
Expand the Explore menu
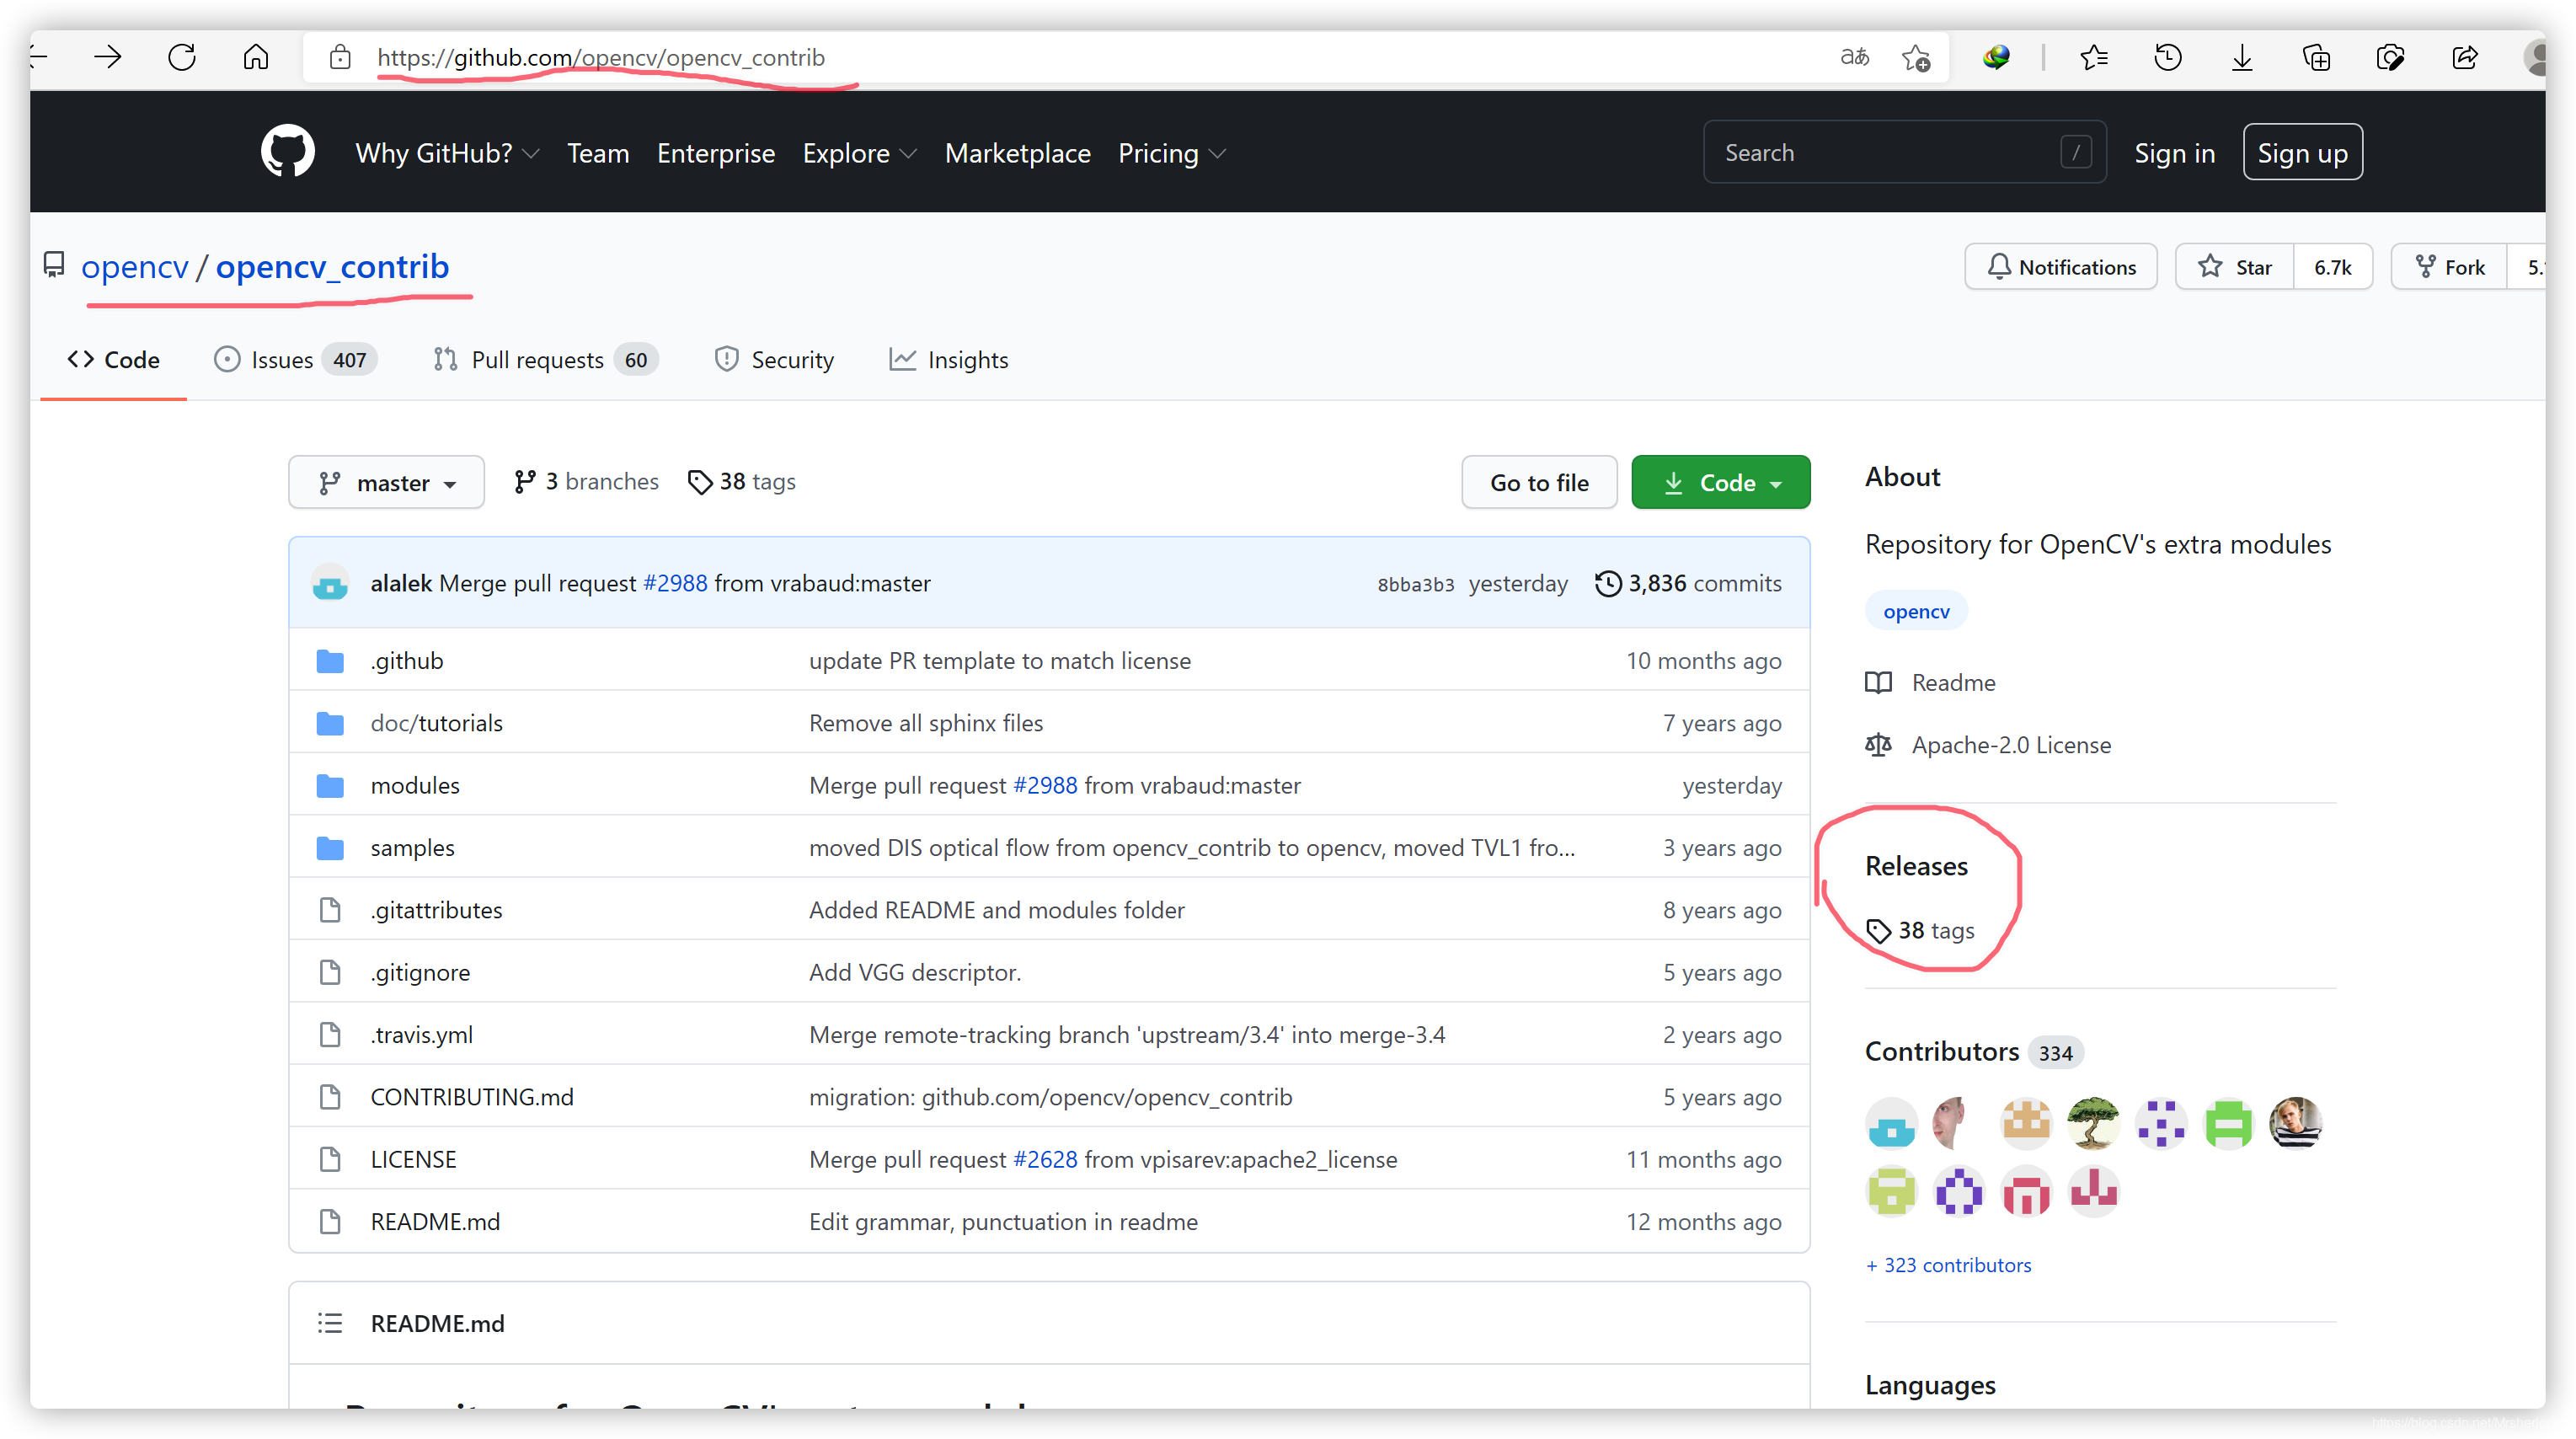(x=858, y=153)
